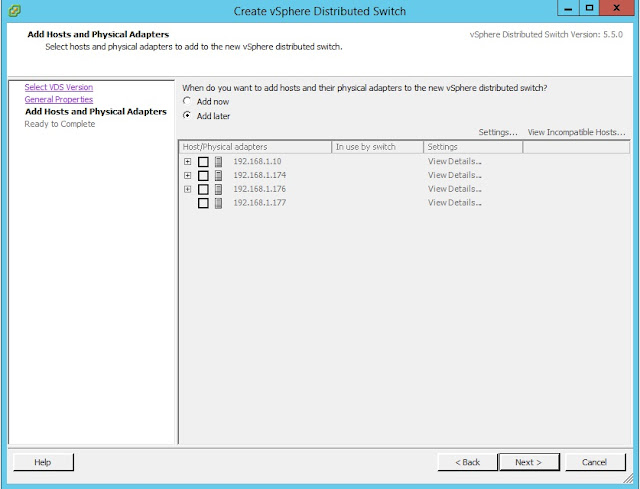Click the Cancel button
Screen dimensions: 640x489
[595, 462]
